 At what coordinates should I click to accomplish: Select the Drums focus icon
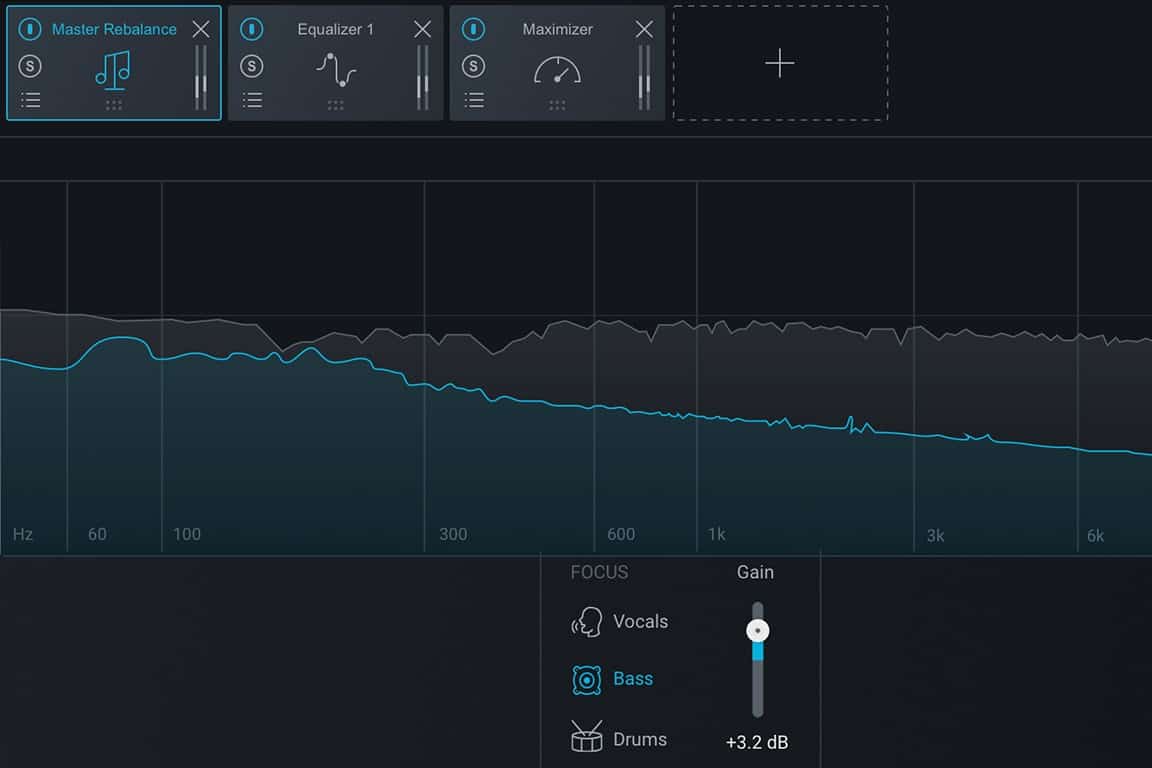(x=587, y=738)
